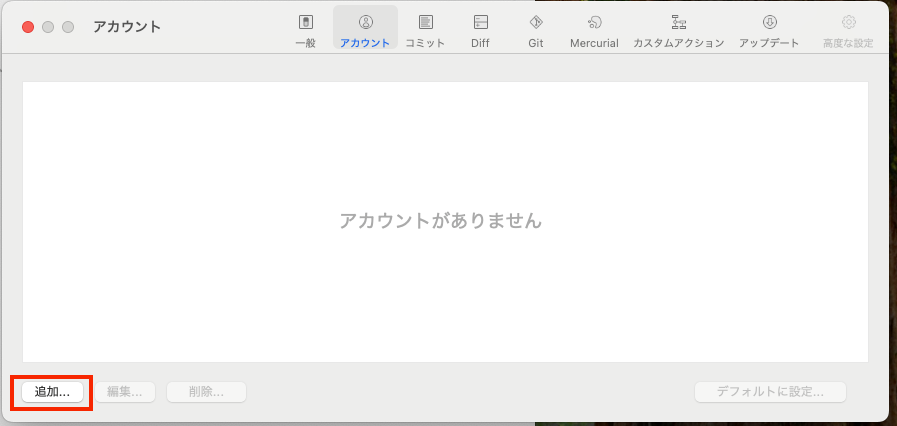The width and height of the screenshot is (897, 426).
Task: Select the アカウント preferences tab icon
Action: [365, 22]
